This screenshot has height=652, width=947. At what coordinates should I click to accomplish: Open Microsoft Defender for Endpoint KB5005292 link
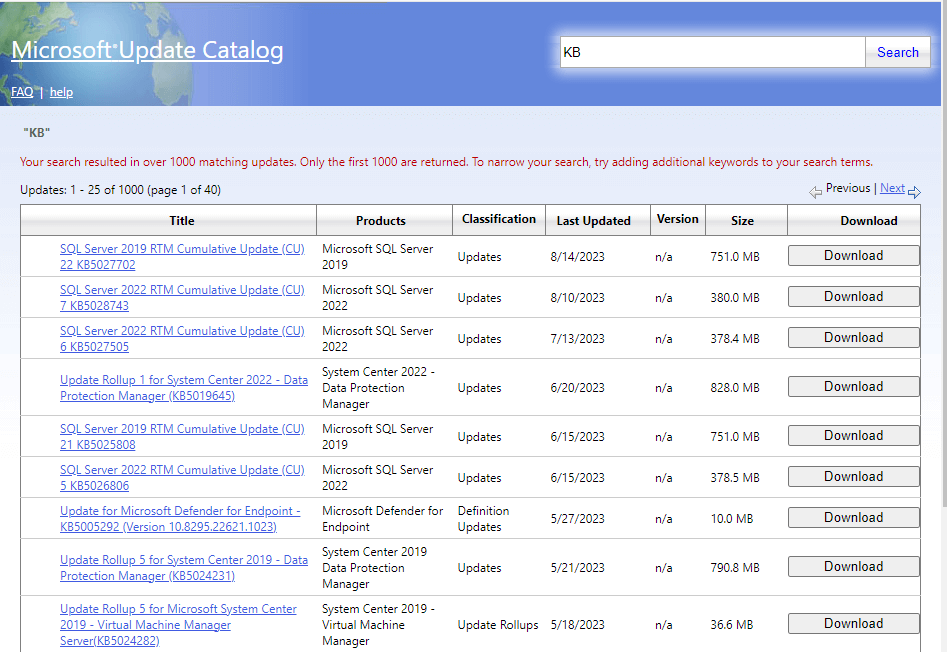(x=180, y=519)
